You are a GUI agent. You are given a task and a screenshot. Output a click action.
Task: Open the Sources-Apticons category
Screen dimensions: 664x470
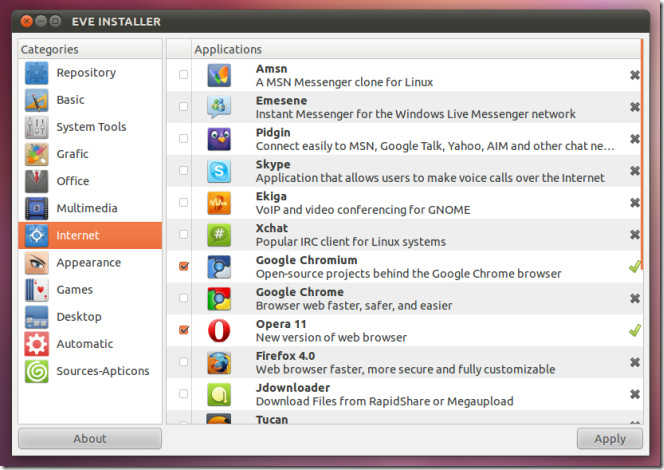[90, 371]
